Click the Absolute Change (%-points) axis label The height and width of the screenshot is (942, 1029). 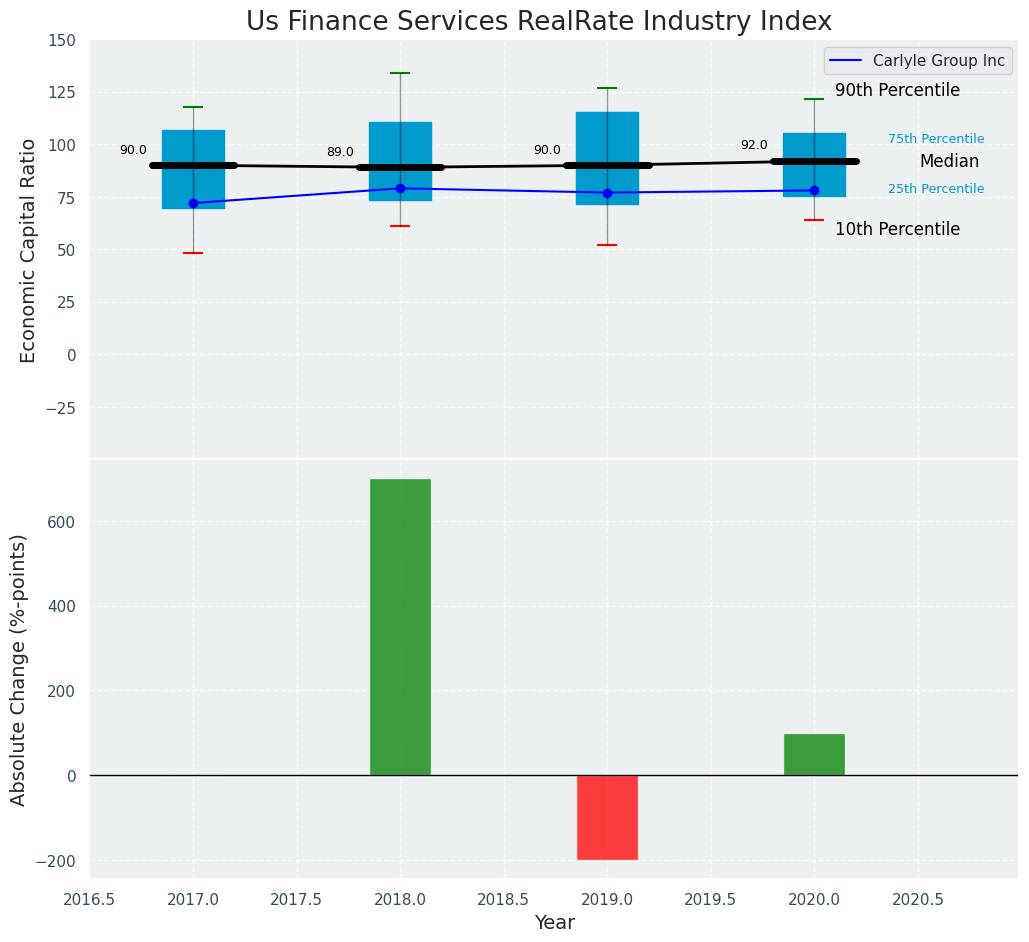18,669
